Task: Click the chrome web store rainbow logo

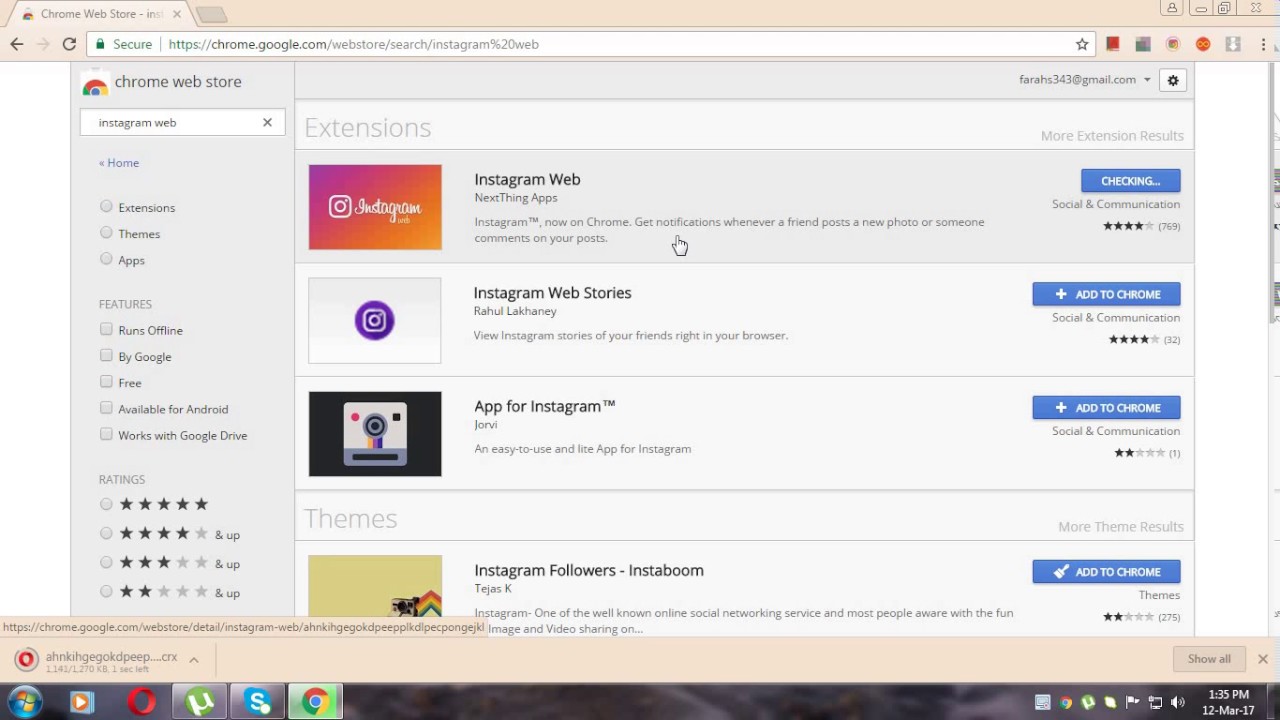Action: (95, 84)
